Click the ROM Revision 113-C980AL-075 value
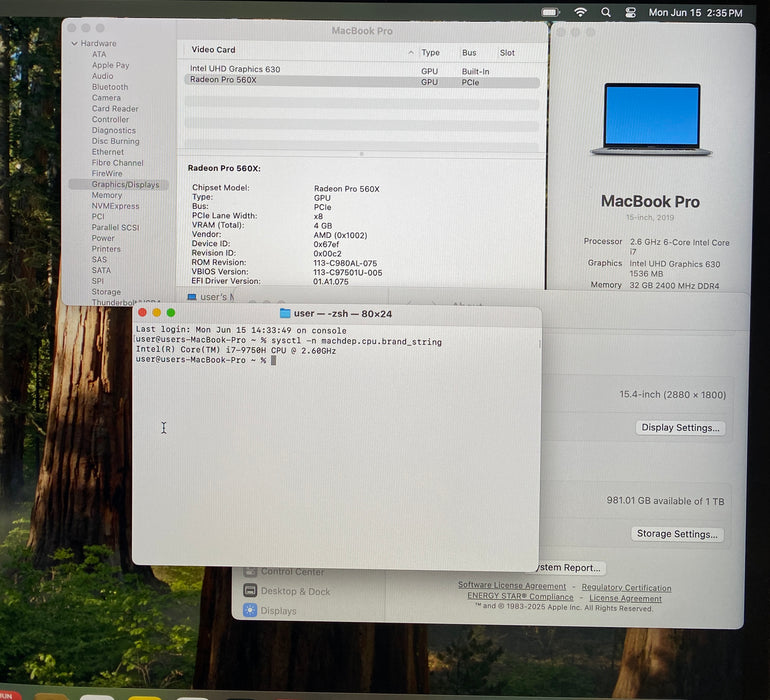The width and height of the screenshot is (770, 700). (345, 263)
